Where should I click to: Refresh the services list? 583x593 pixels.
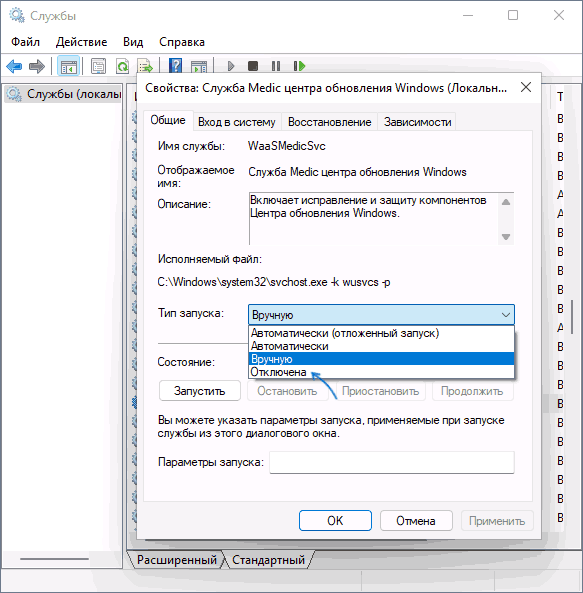click(122, 67)
